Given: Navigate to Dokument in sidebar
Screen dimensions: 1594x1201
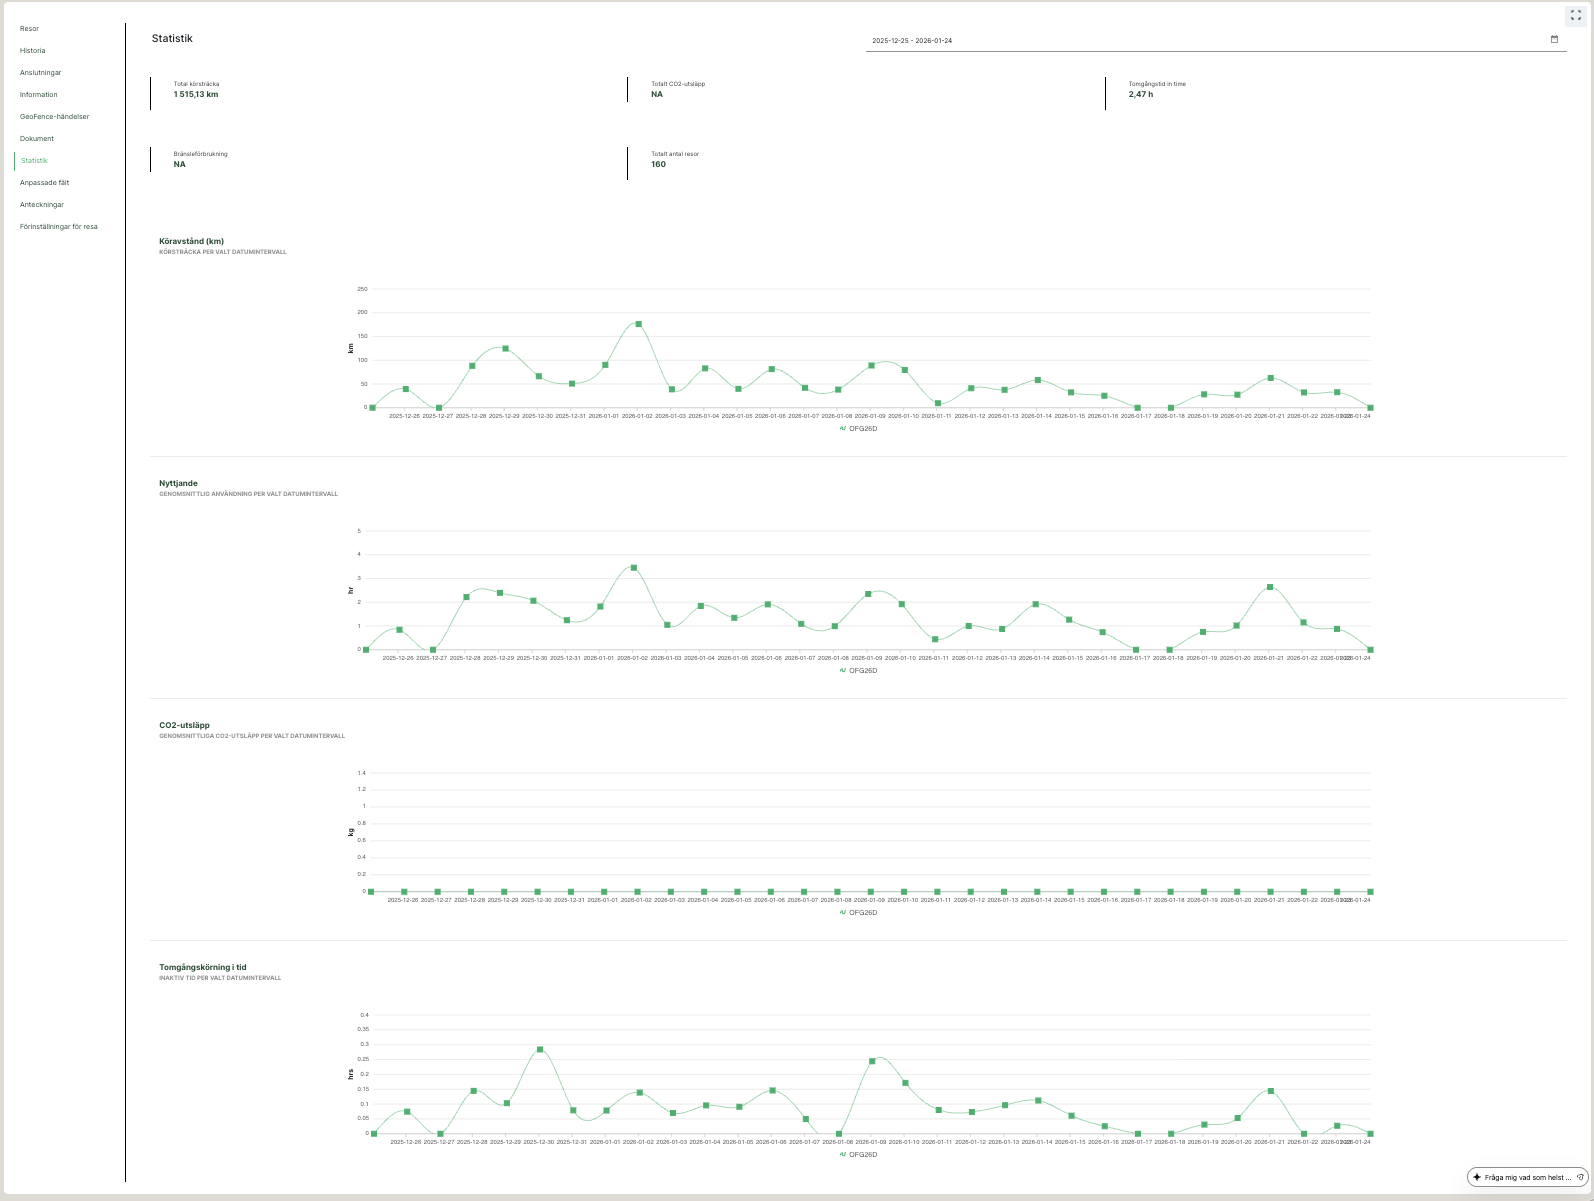Looking at the screenshot, I should (x=37, y=139).
